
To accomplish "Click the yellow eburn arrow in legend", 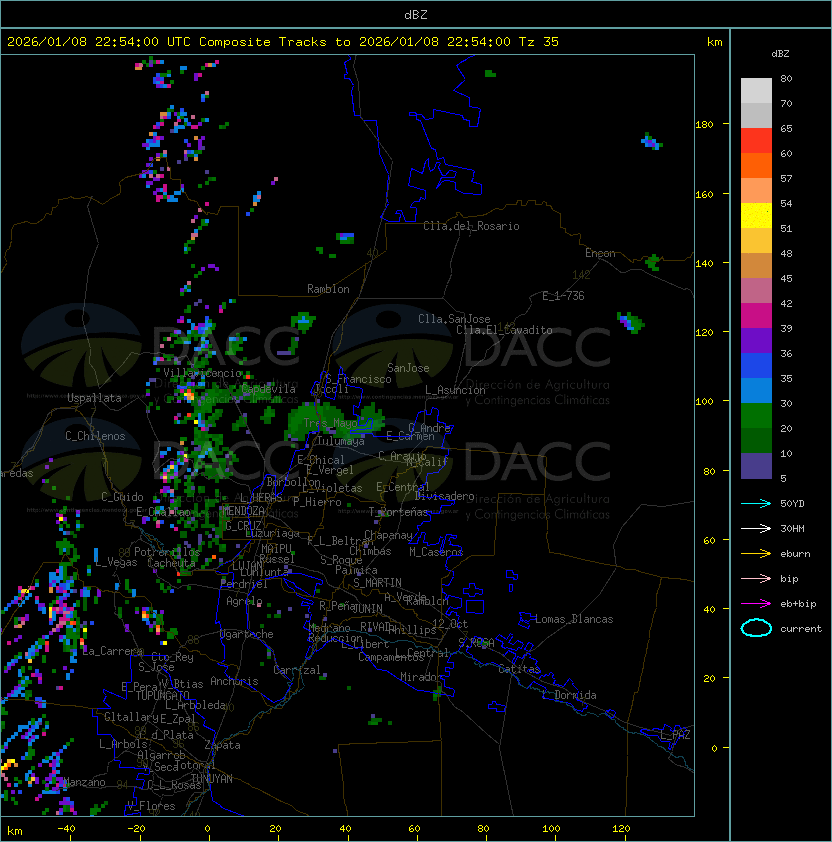I will click(756, 554).
